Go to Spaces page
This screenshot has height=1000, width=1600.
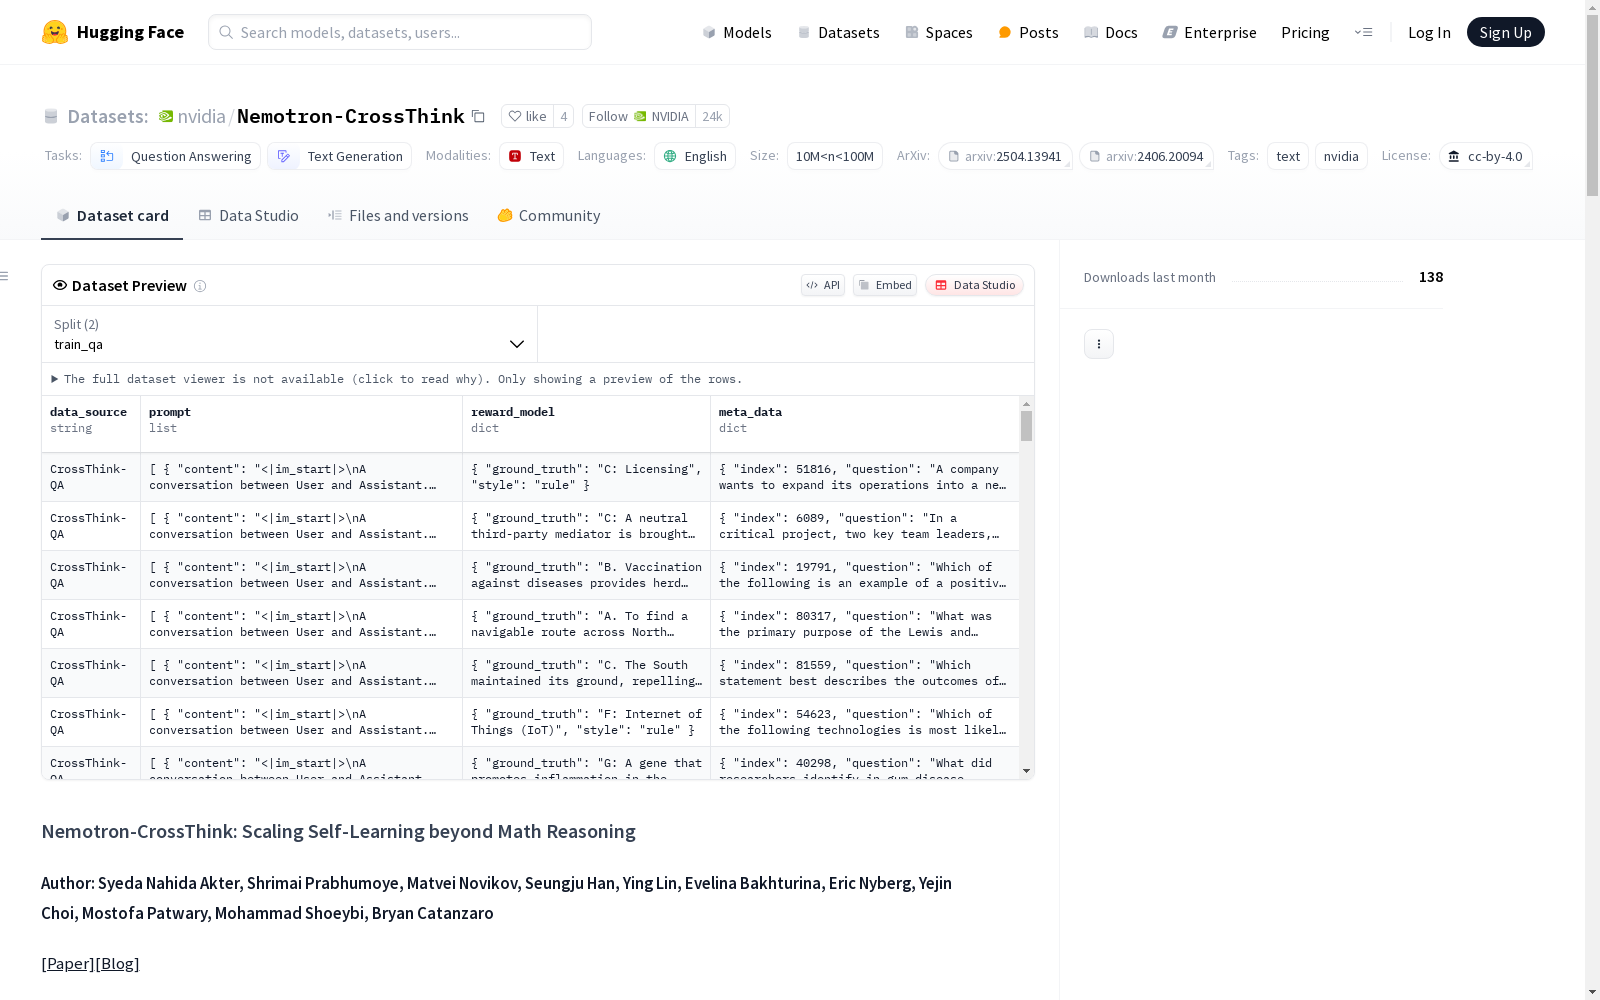click(938, 32)
